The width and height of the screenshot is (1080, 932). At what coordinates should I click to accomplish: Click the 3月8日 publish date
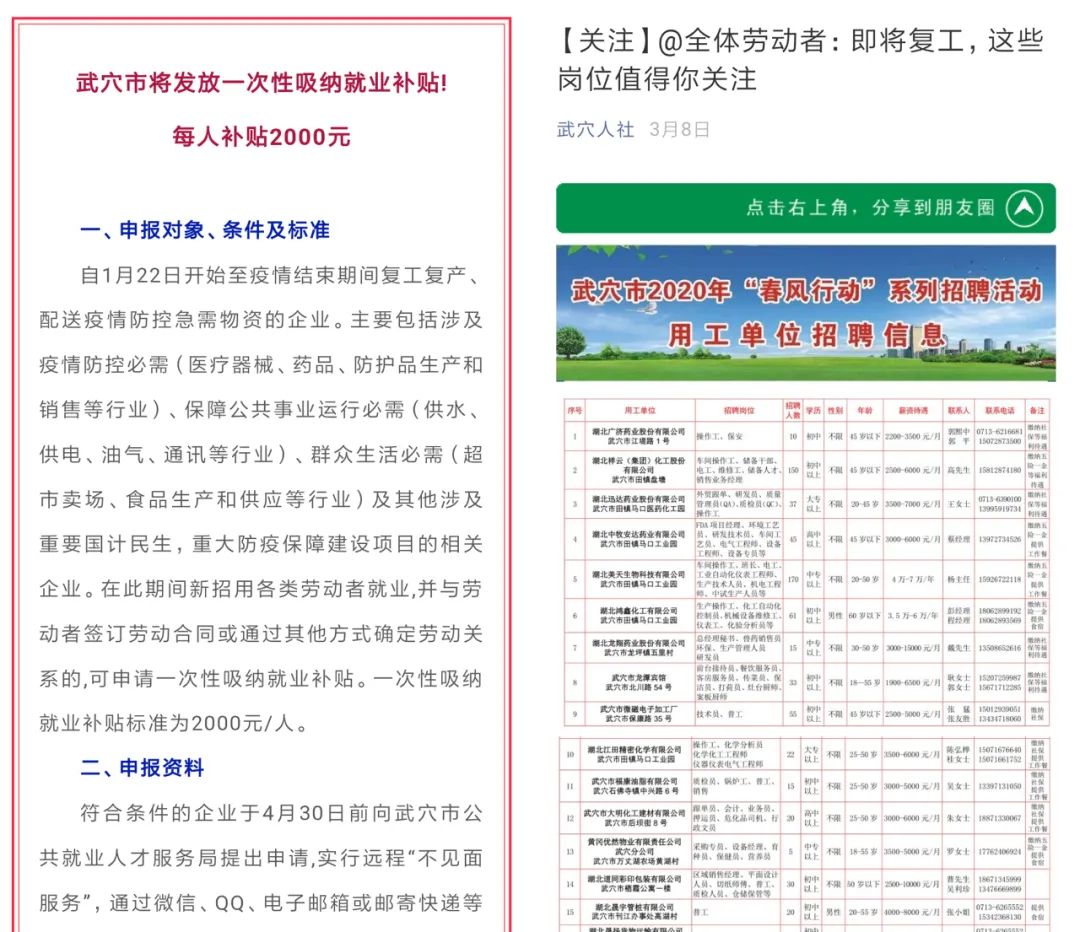679,130
